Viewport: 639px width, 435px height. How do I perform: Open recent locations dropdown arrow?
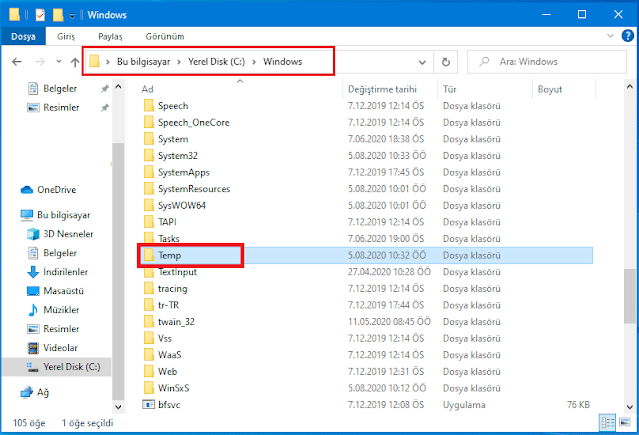59,62
